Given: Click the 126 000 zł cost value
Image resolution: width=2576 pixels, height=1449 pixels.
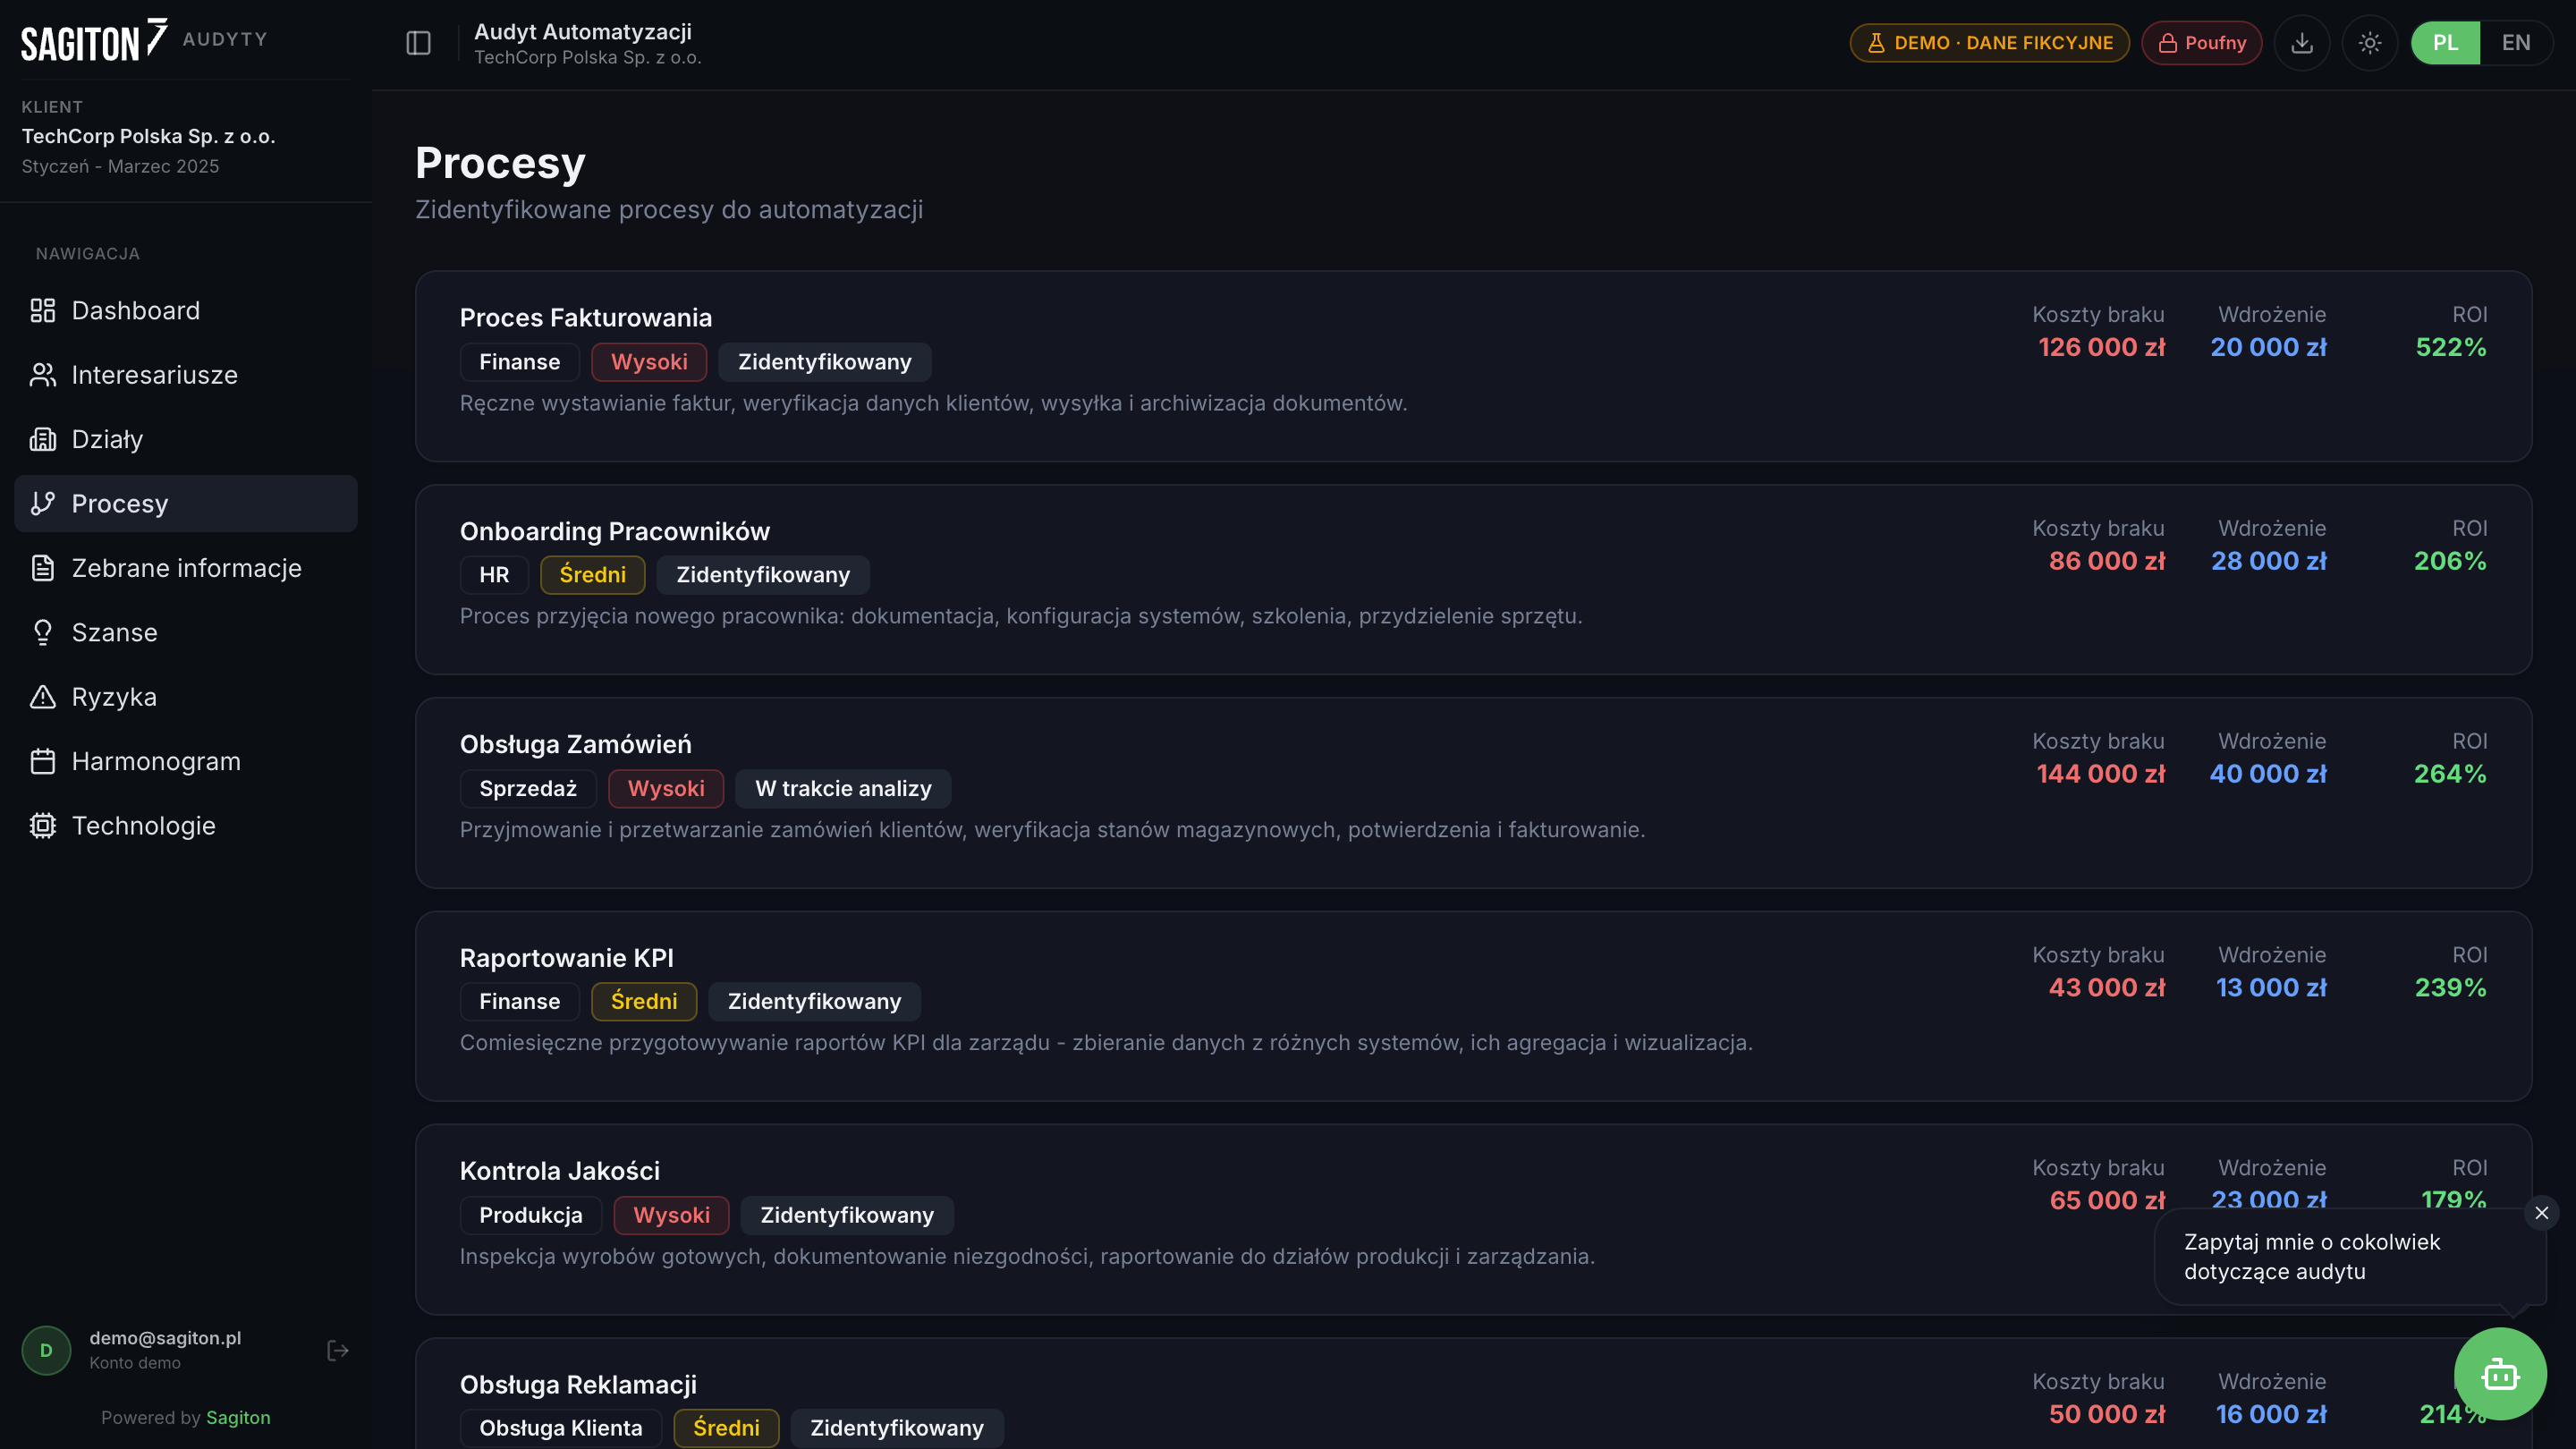Looking at the screenshot, I should [x=2101, y=347].
